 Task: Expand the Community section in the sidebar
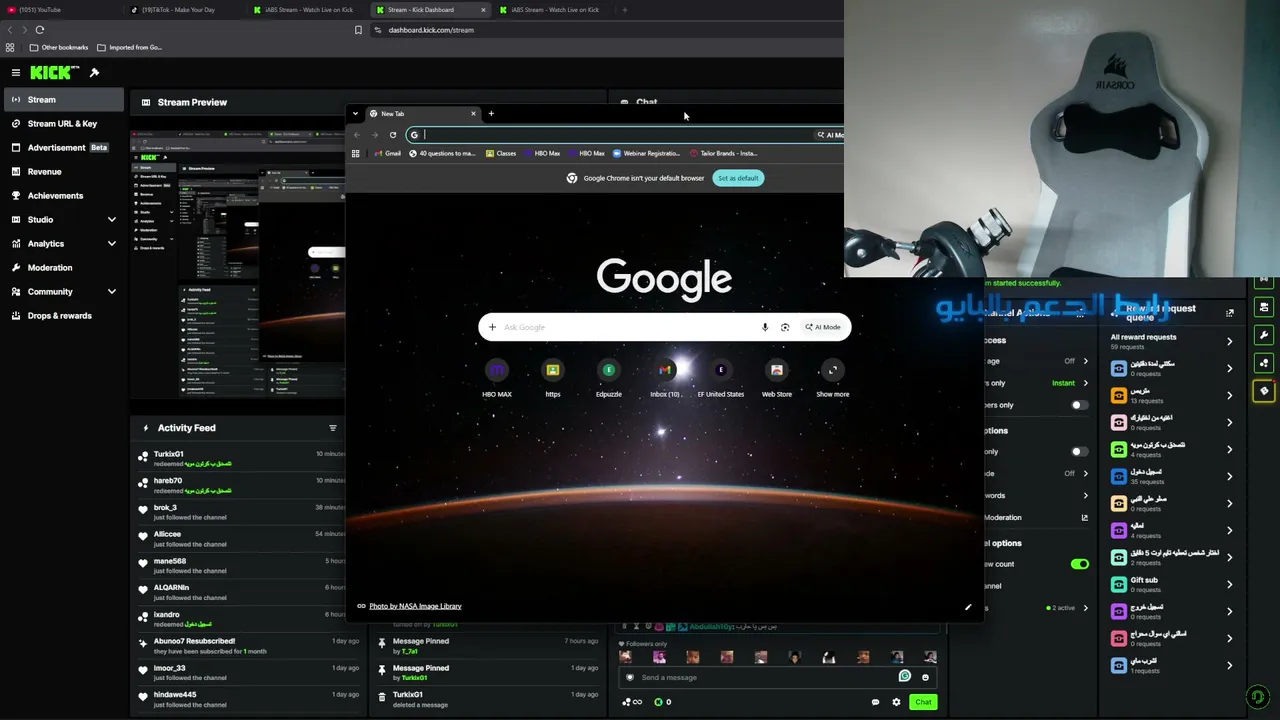tap(112, 292)
